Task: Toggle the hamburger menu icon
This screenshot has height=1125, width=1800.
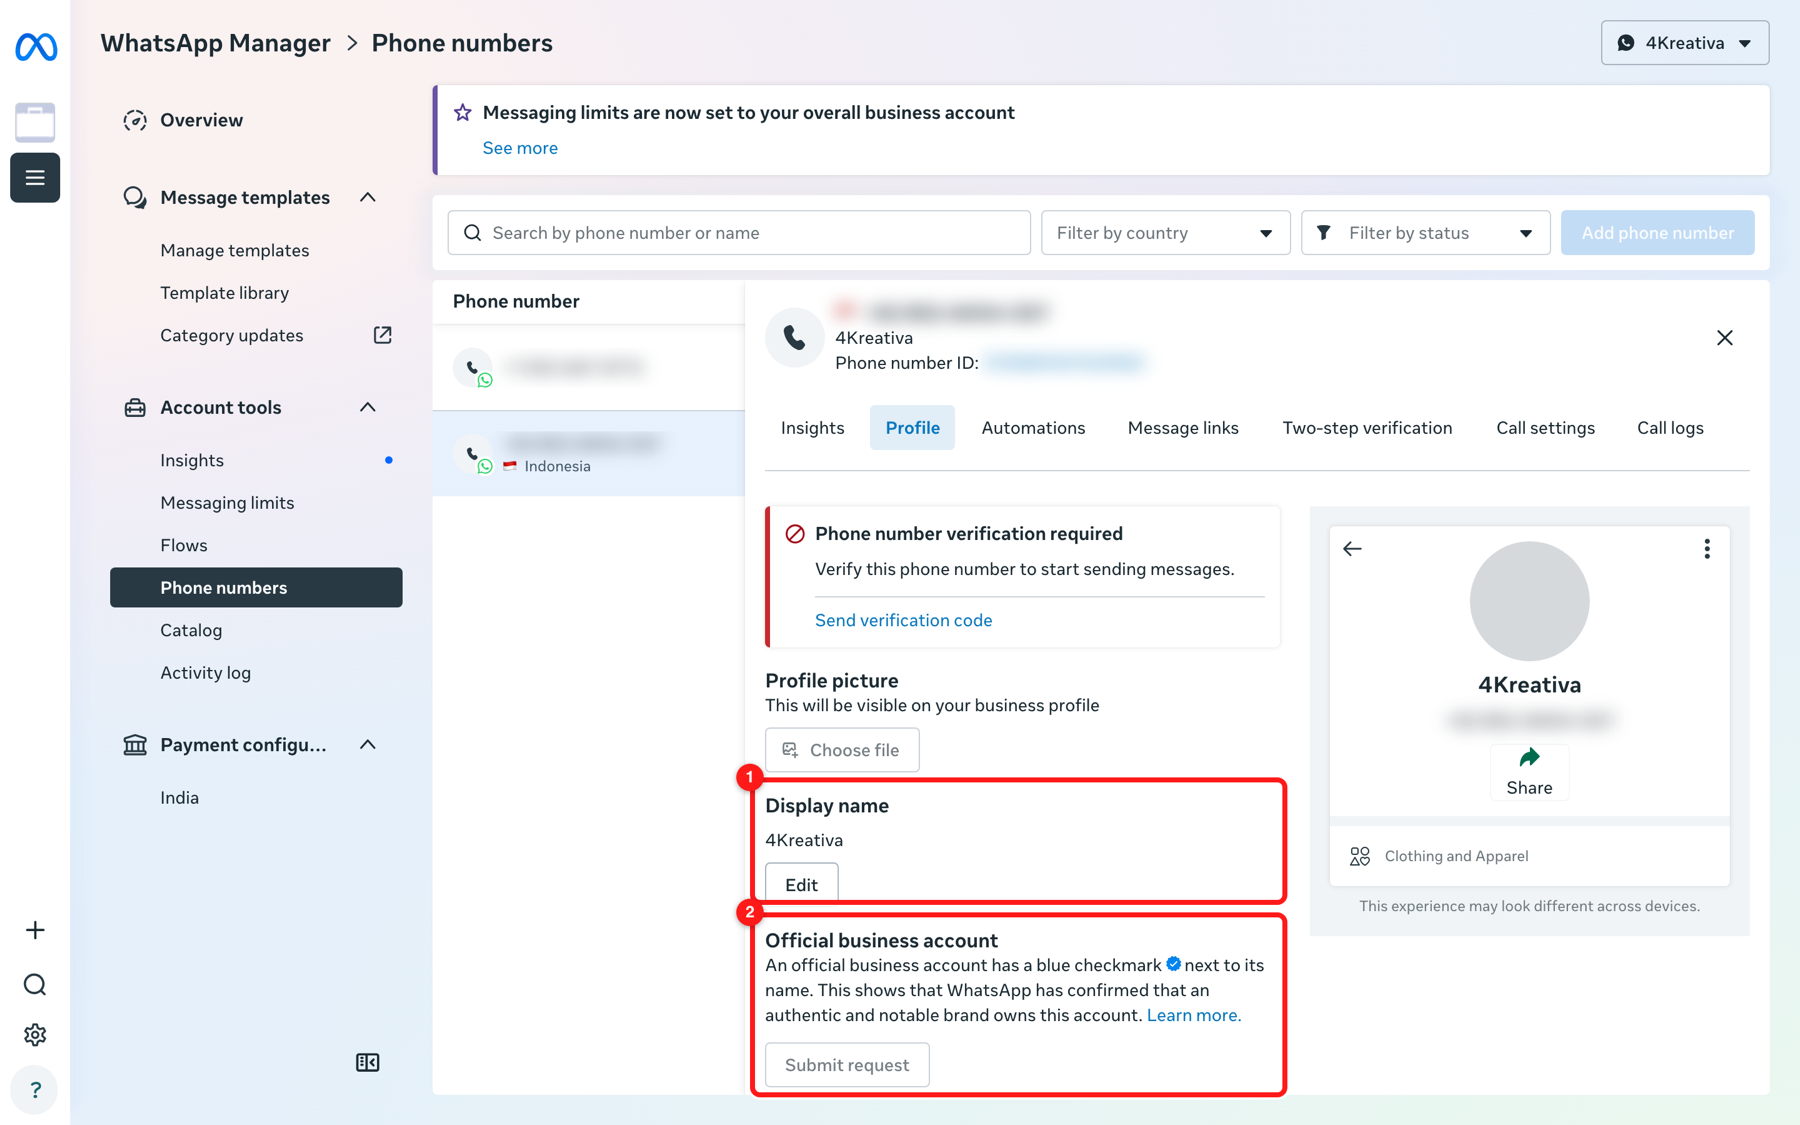Action: (x=35, y=178)
